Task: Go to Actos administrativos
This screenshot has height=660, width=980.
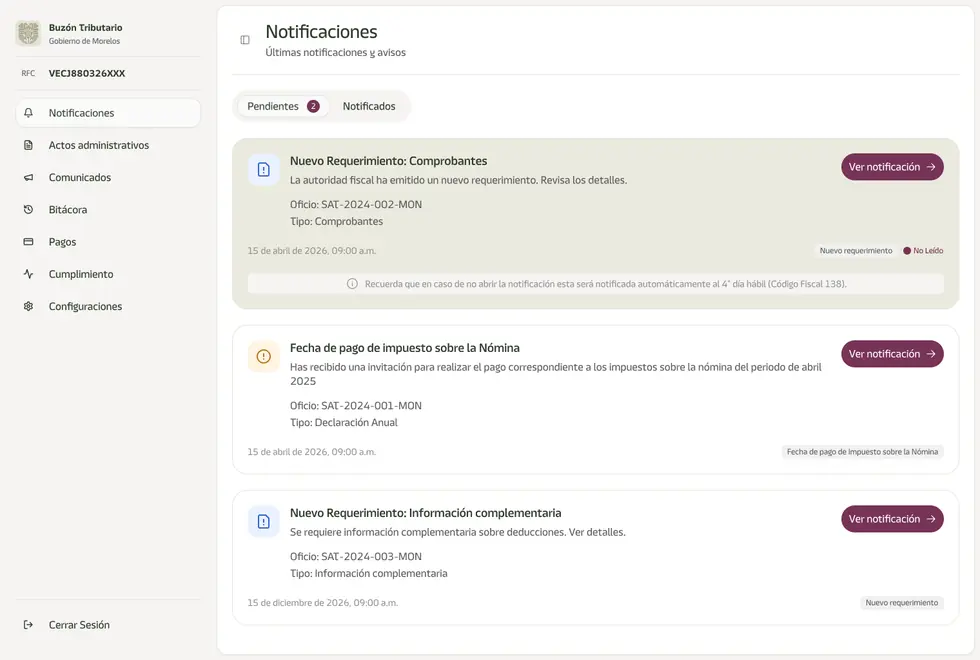Action: pyautogui.click(x=108, y=145)
